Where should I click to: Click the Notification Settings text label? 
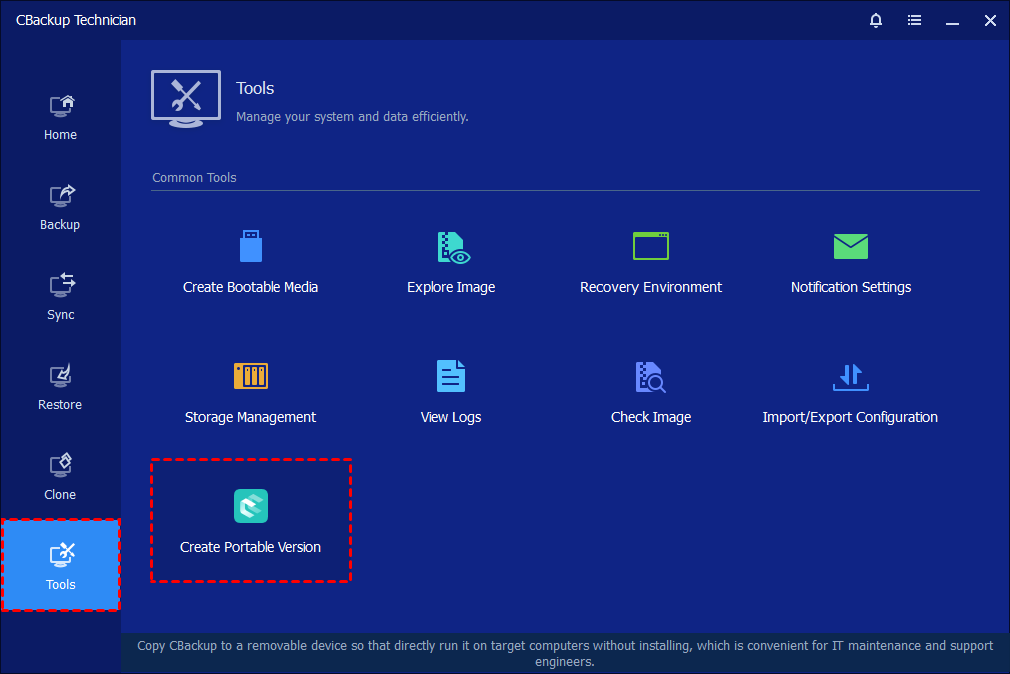click(851, 287)
